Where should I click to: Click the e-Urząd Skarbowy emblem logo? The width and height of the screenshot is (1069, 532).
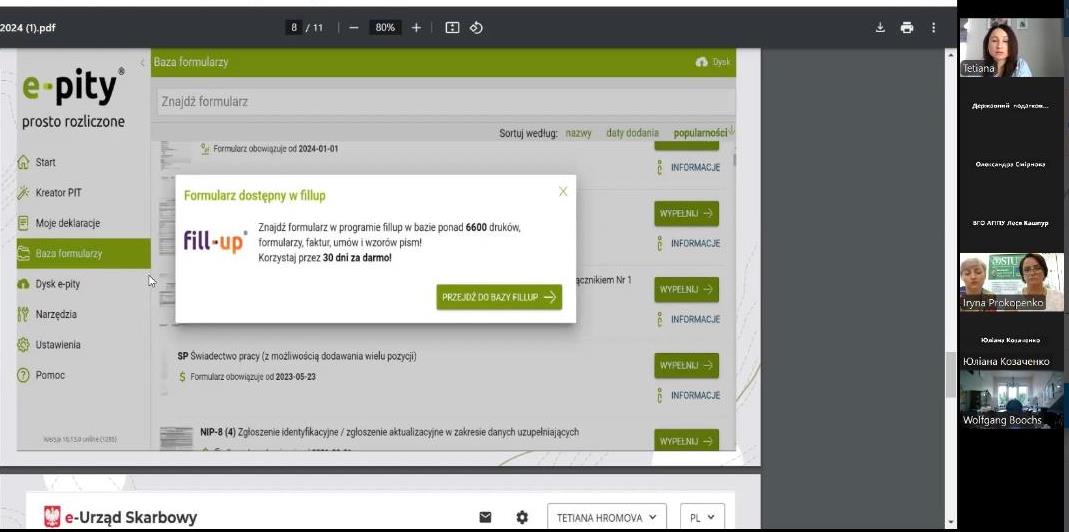coord(51,517)
